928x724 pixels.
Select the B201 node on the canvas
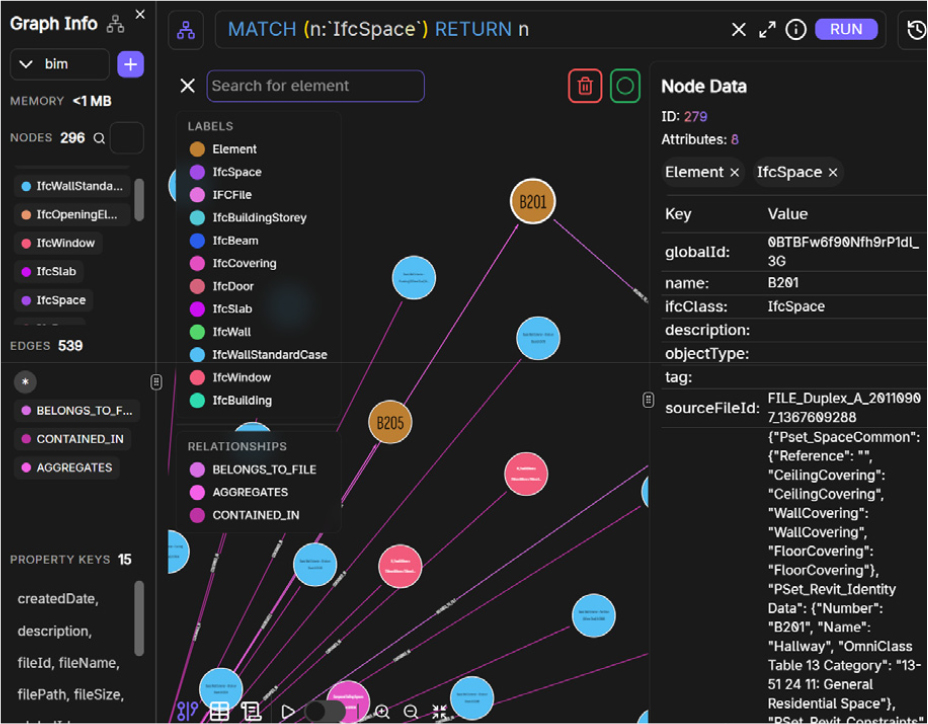(x=533, y=201)
